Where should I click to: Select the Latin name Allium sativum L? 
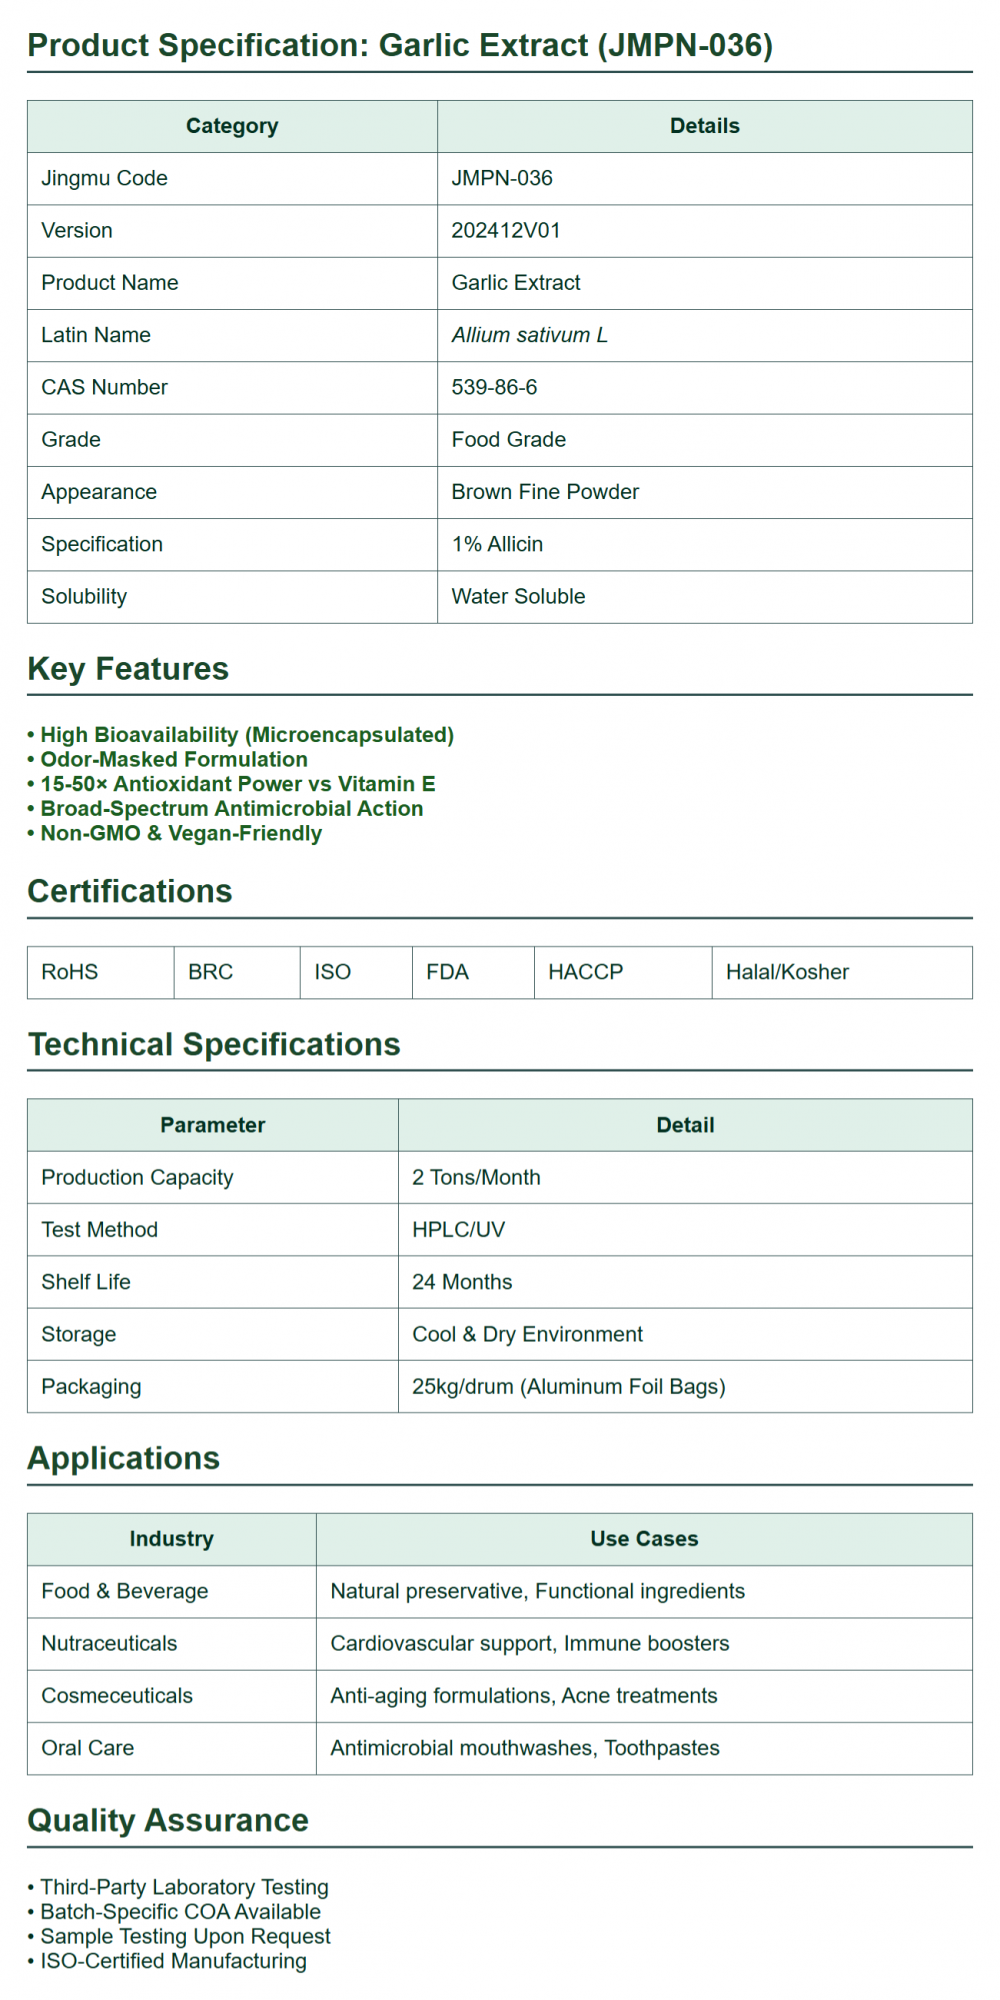(x=529, y=336)
